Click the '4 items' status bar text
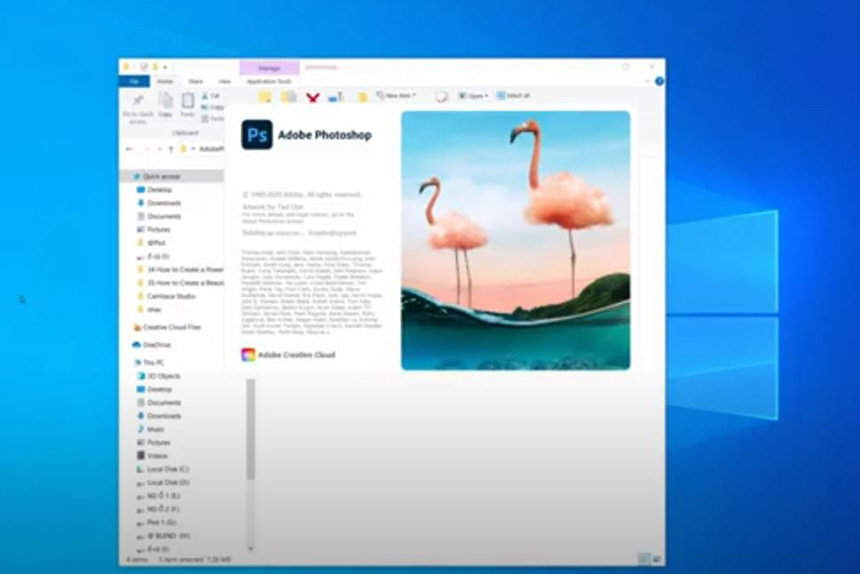 (137, 560)
